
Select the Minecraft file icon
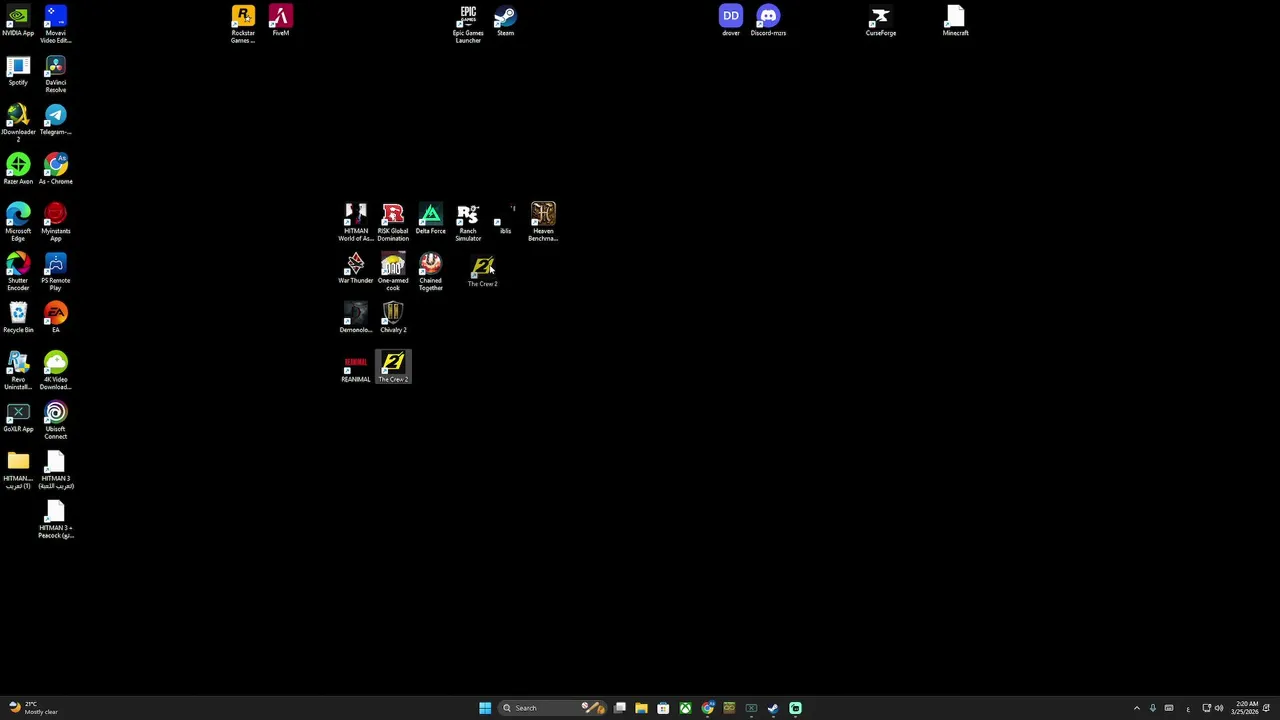pyautogui.click(x=955, y=21)
